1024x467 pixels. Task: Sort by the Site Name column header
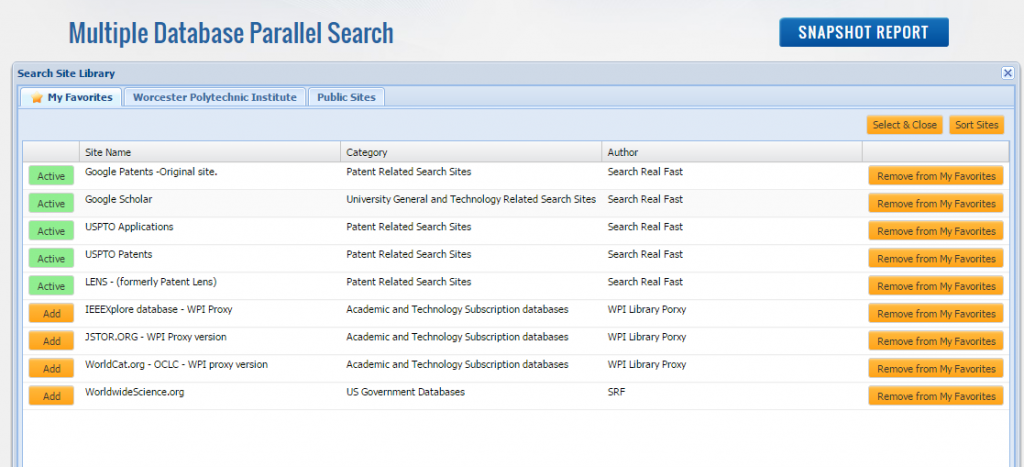coord(210,152)
